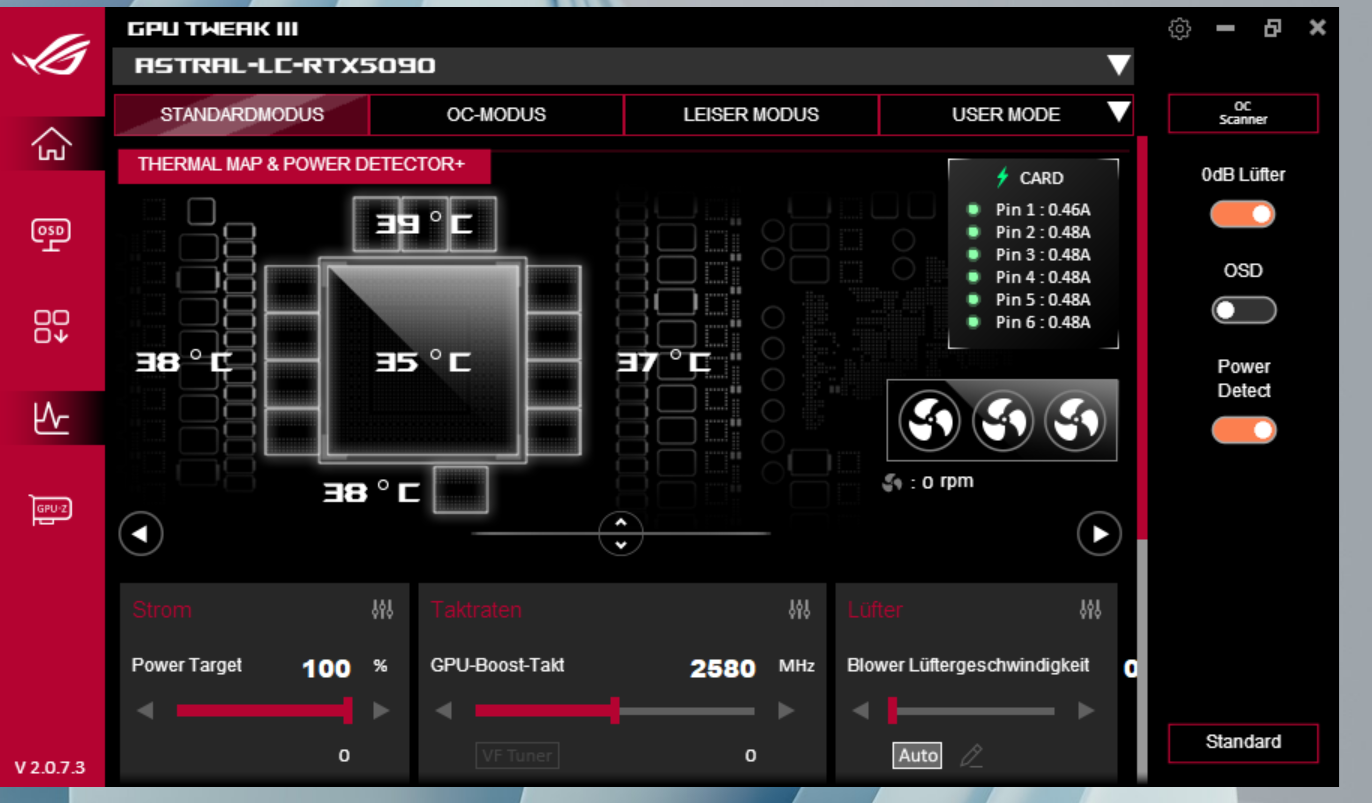This screenshot has height=803, width=1372.
Task: Open advanced settings for Lüfter panel
Action: click(x=1091, y=609)
